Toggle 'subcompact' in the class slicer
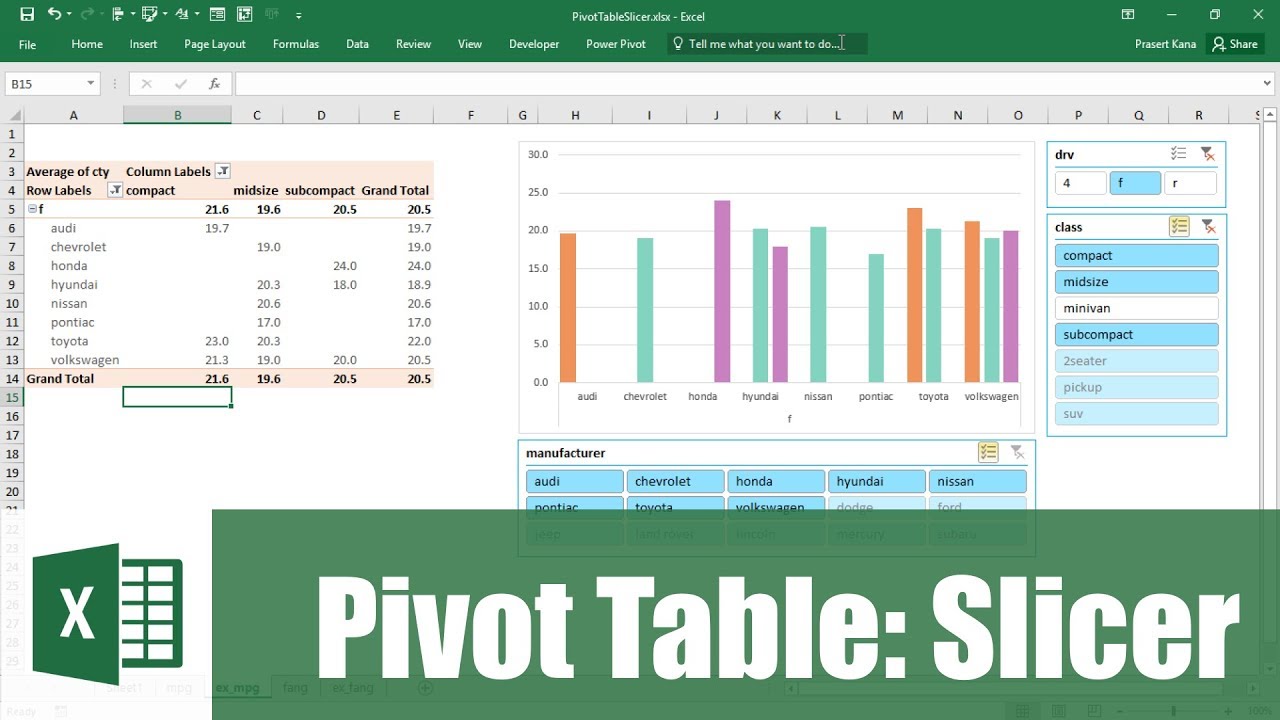 [x=1137, y=335]
